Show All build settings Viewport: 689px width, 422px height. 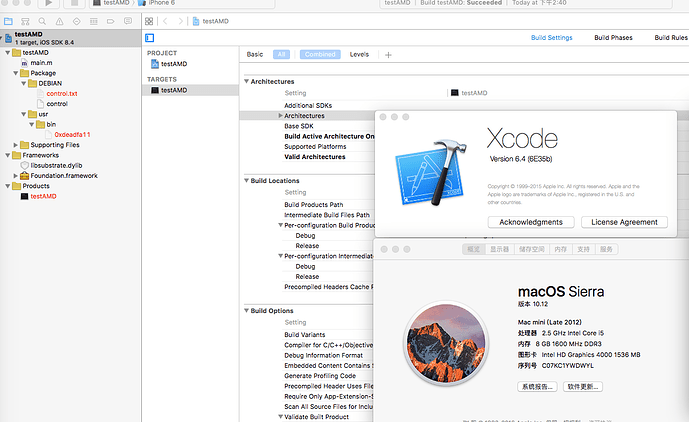[281, 55]
